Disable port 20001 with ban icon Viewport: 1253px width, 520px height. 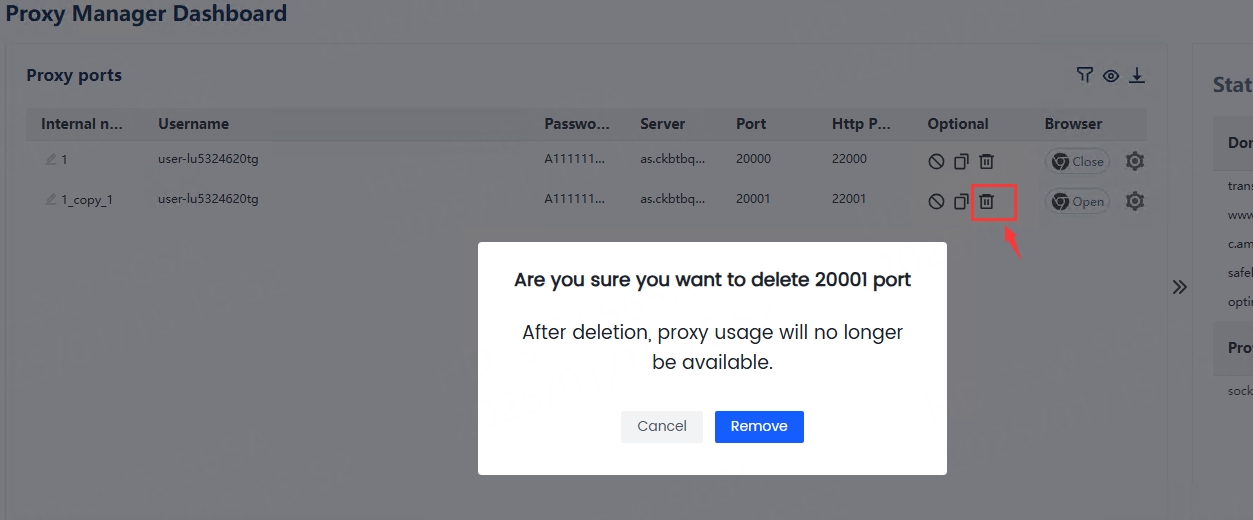tap(936, 201)
